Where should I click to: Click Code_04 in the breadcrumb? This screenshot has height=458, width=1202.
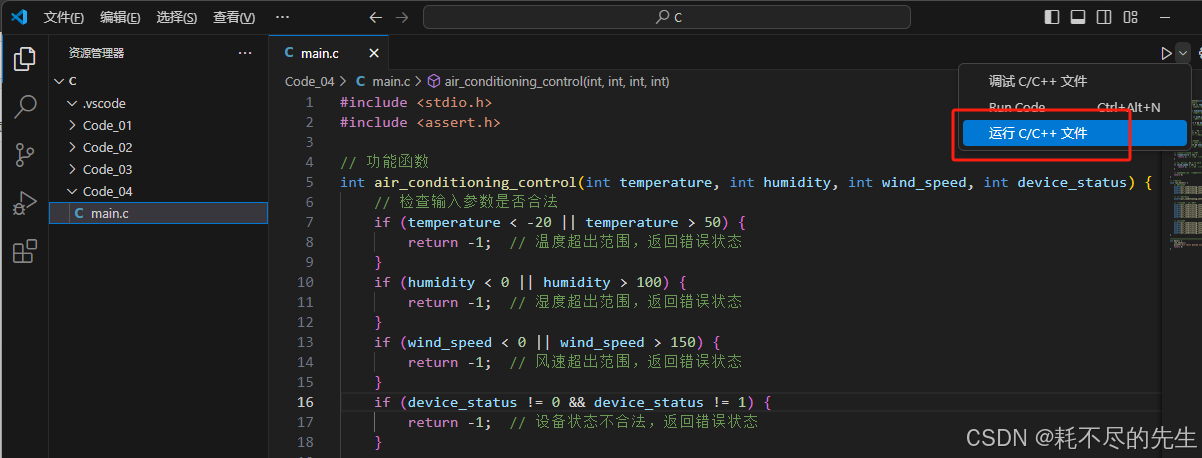(309, 82)
